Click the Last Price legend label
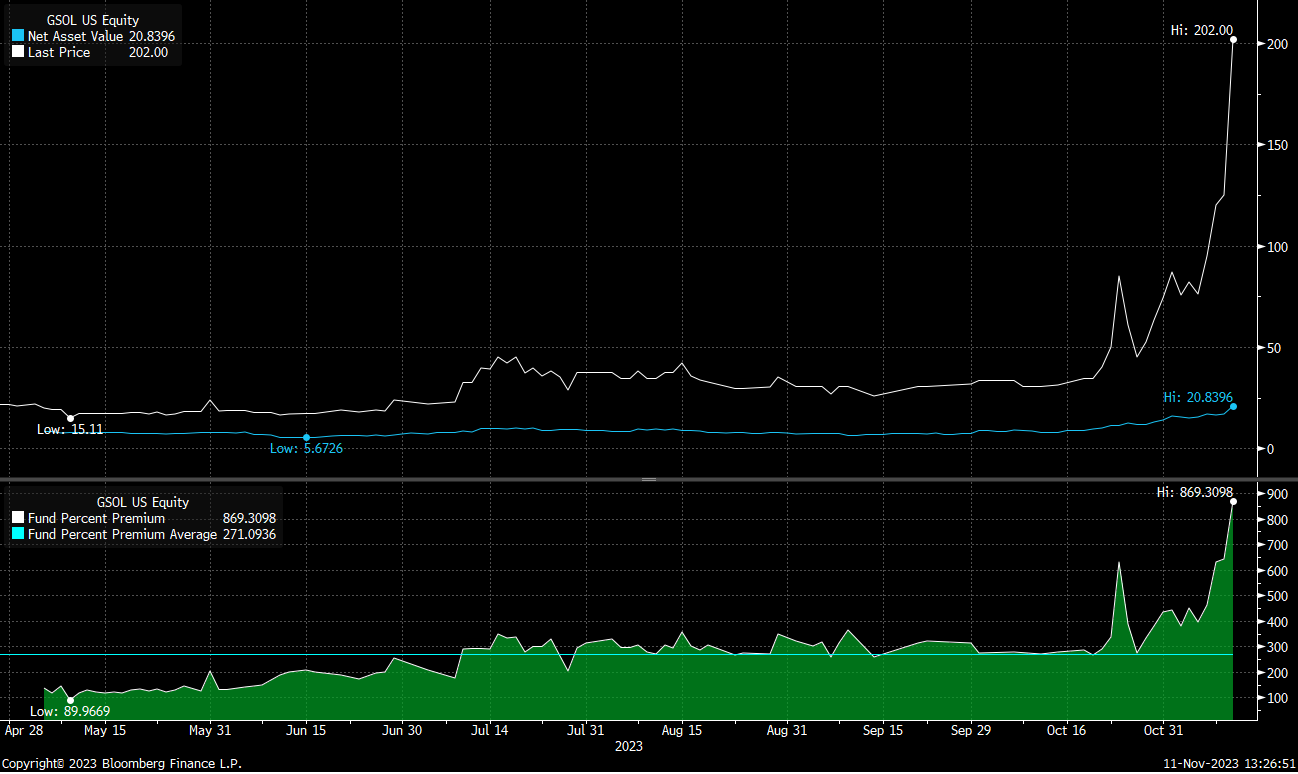1298x774 pixels. (59, 52)
